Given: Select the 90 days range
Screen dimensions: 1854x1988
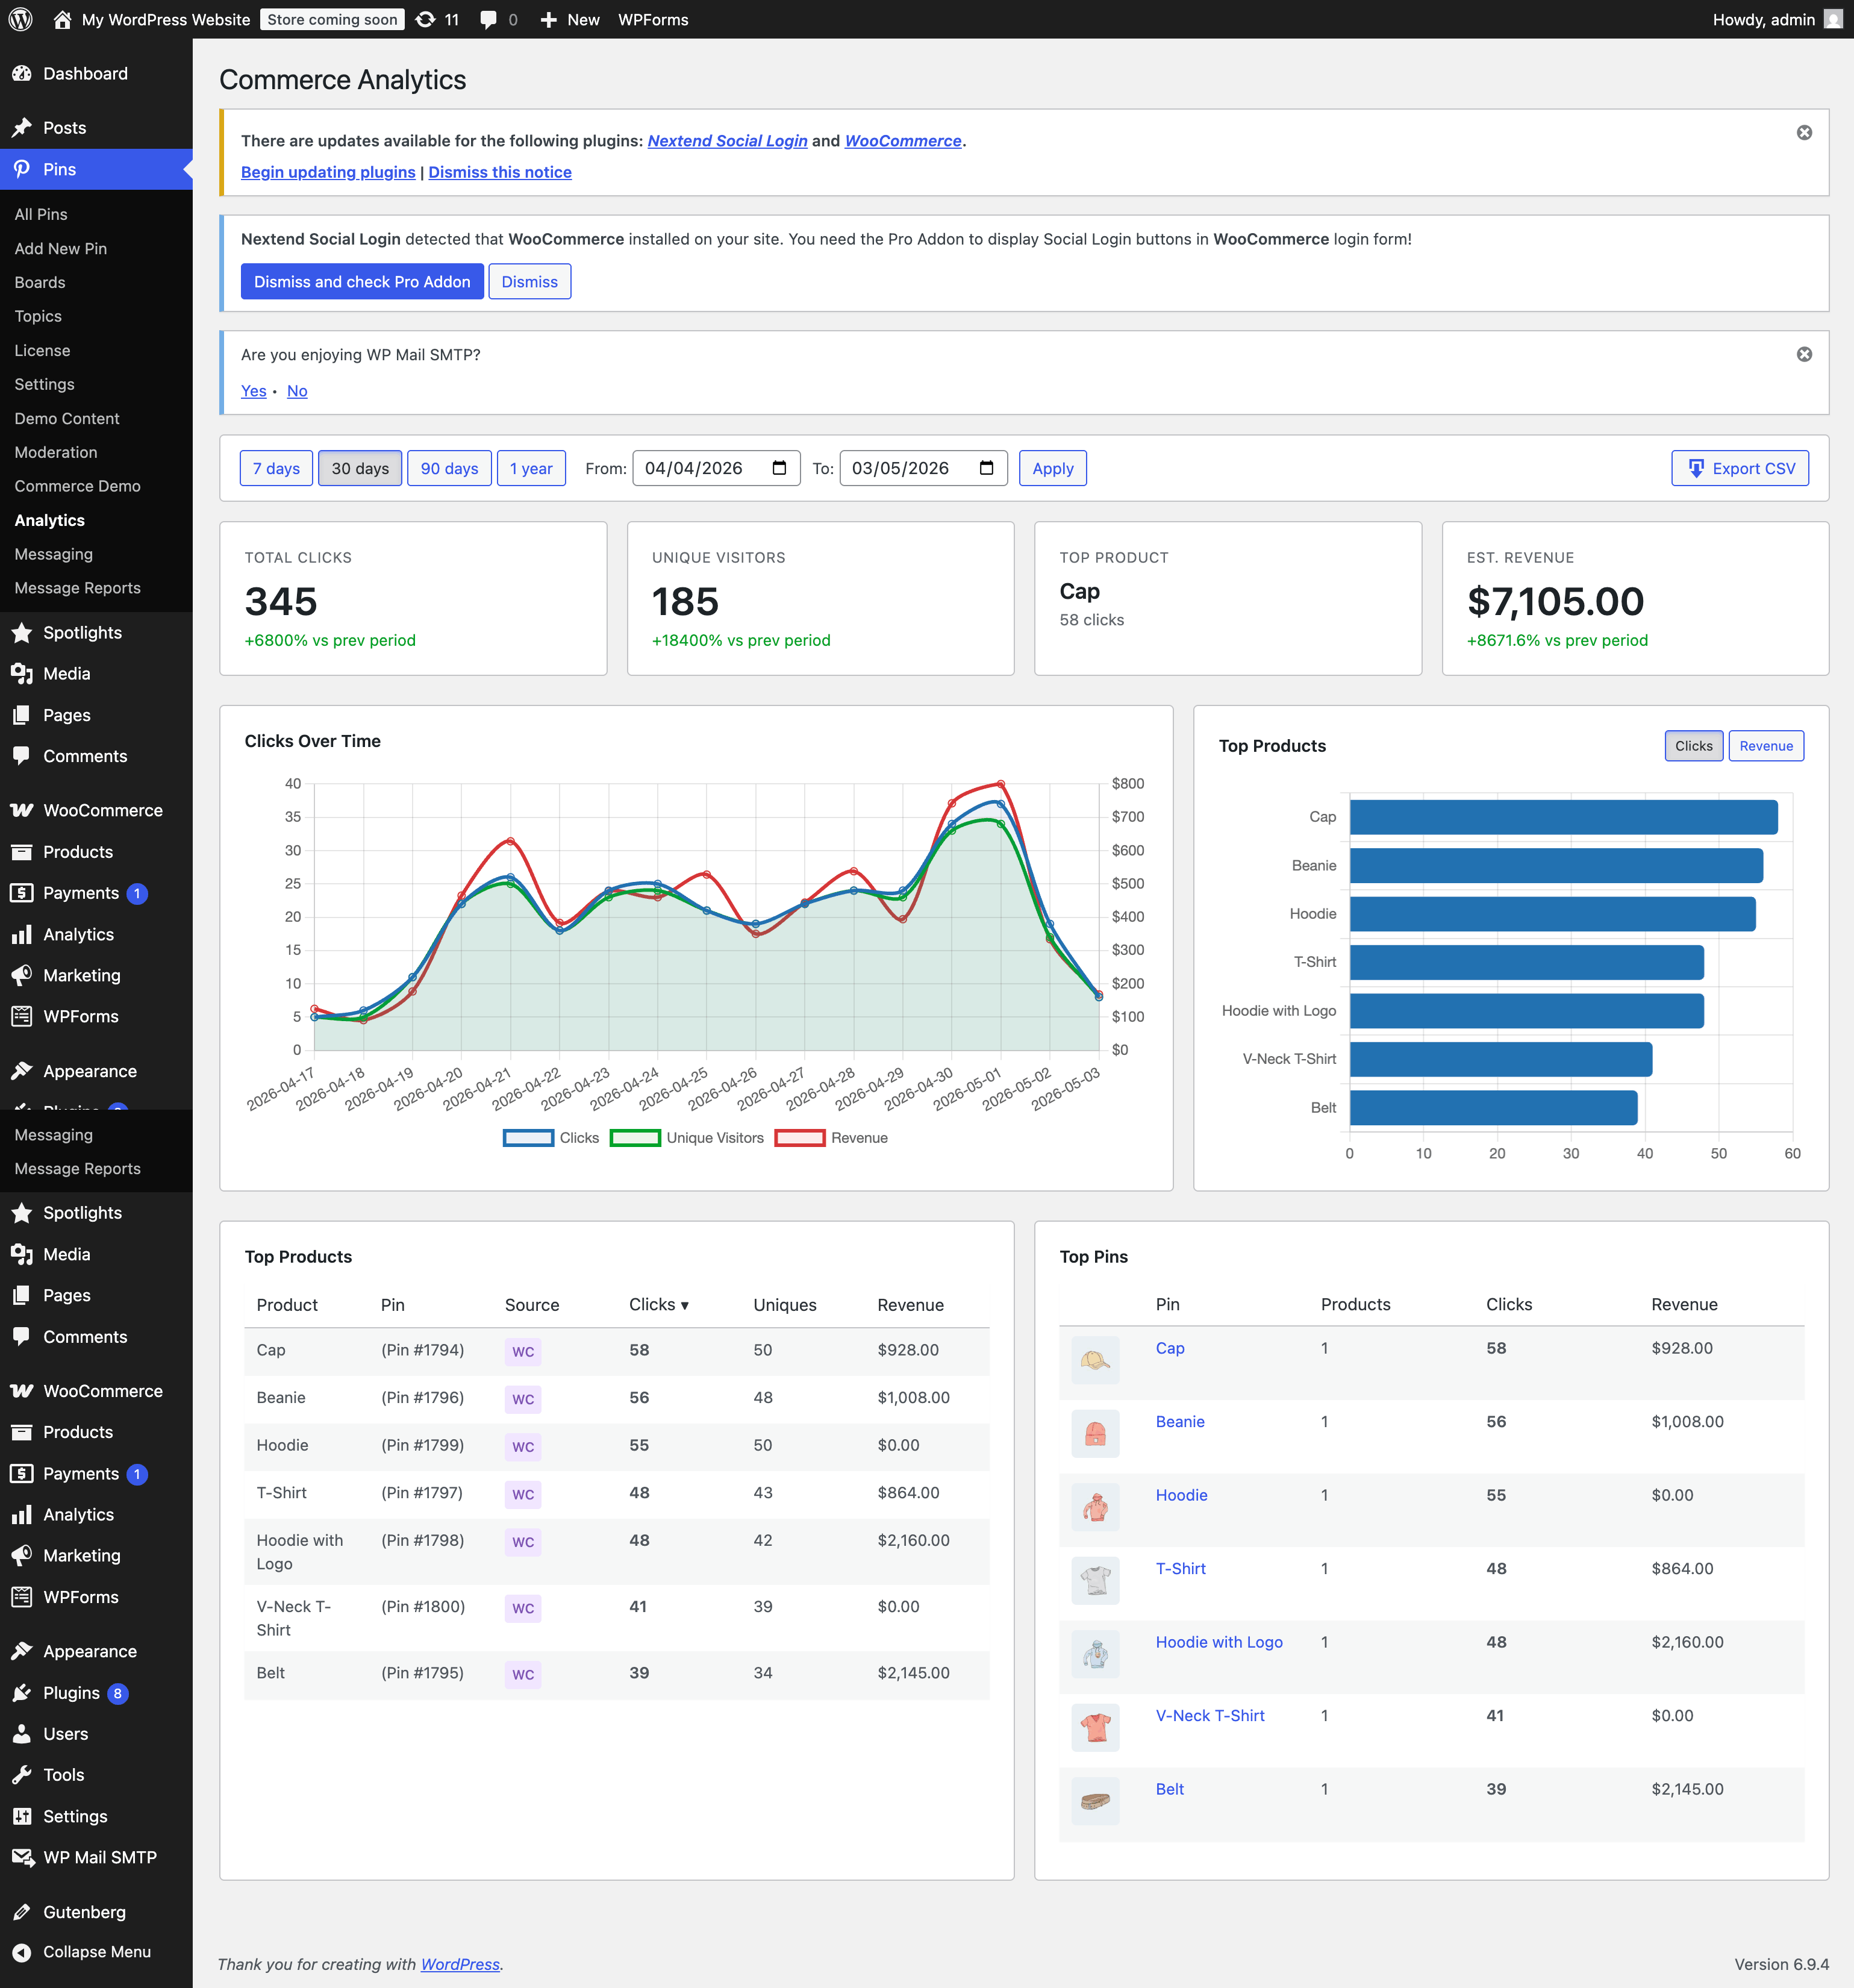Looking at the screenshot, I should pyautogui.click(x=449, y=468).
